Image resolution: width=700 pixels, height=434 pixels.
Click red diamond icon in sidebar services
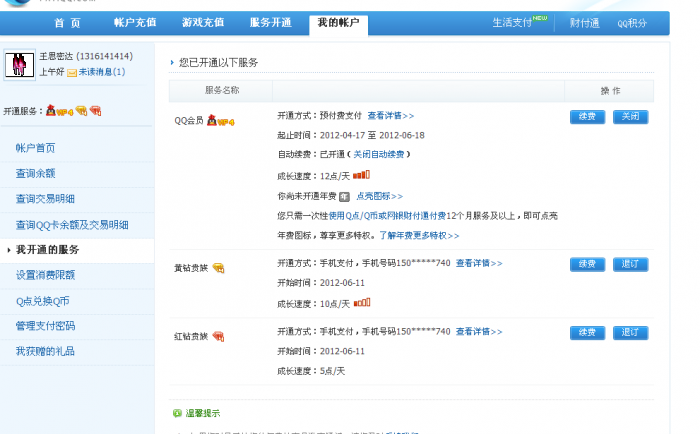[96, 111]
